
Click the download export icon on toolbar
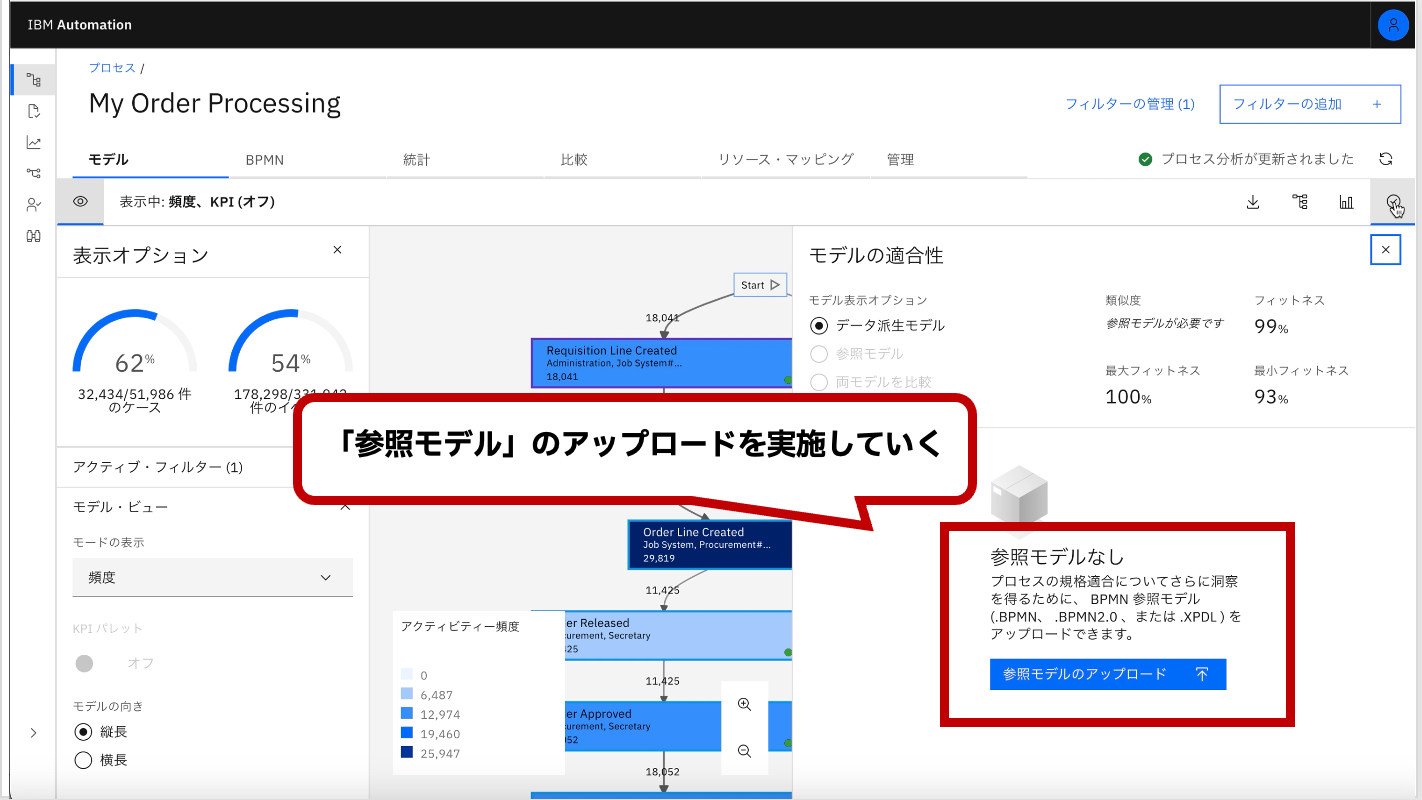(x=1252, y=202)
